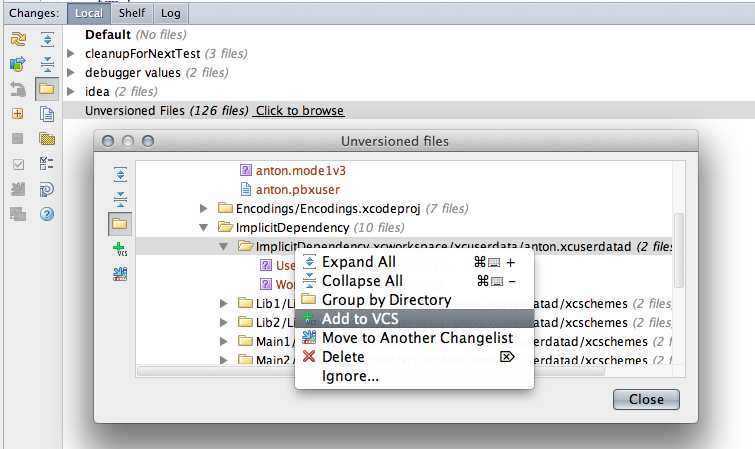
Task: Expand the cleanupForNextTest changelist
Action: (71, 54)
